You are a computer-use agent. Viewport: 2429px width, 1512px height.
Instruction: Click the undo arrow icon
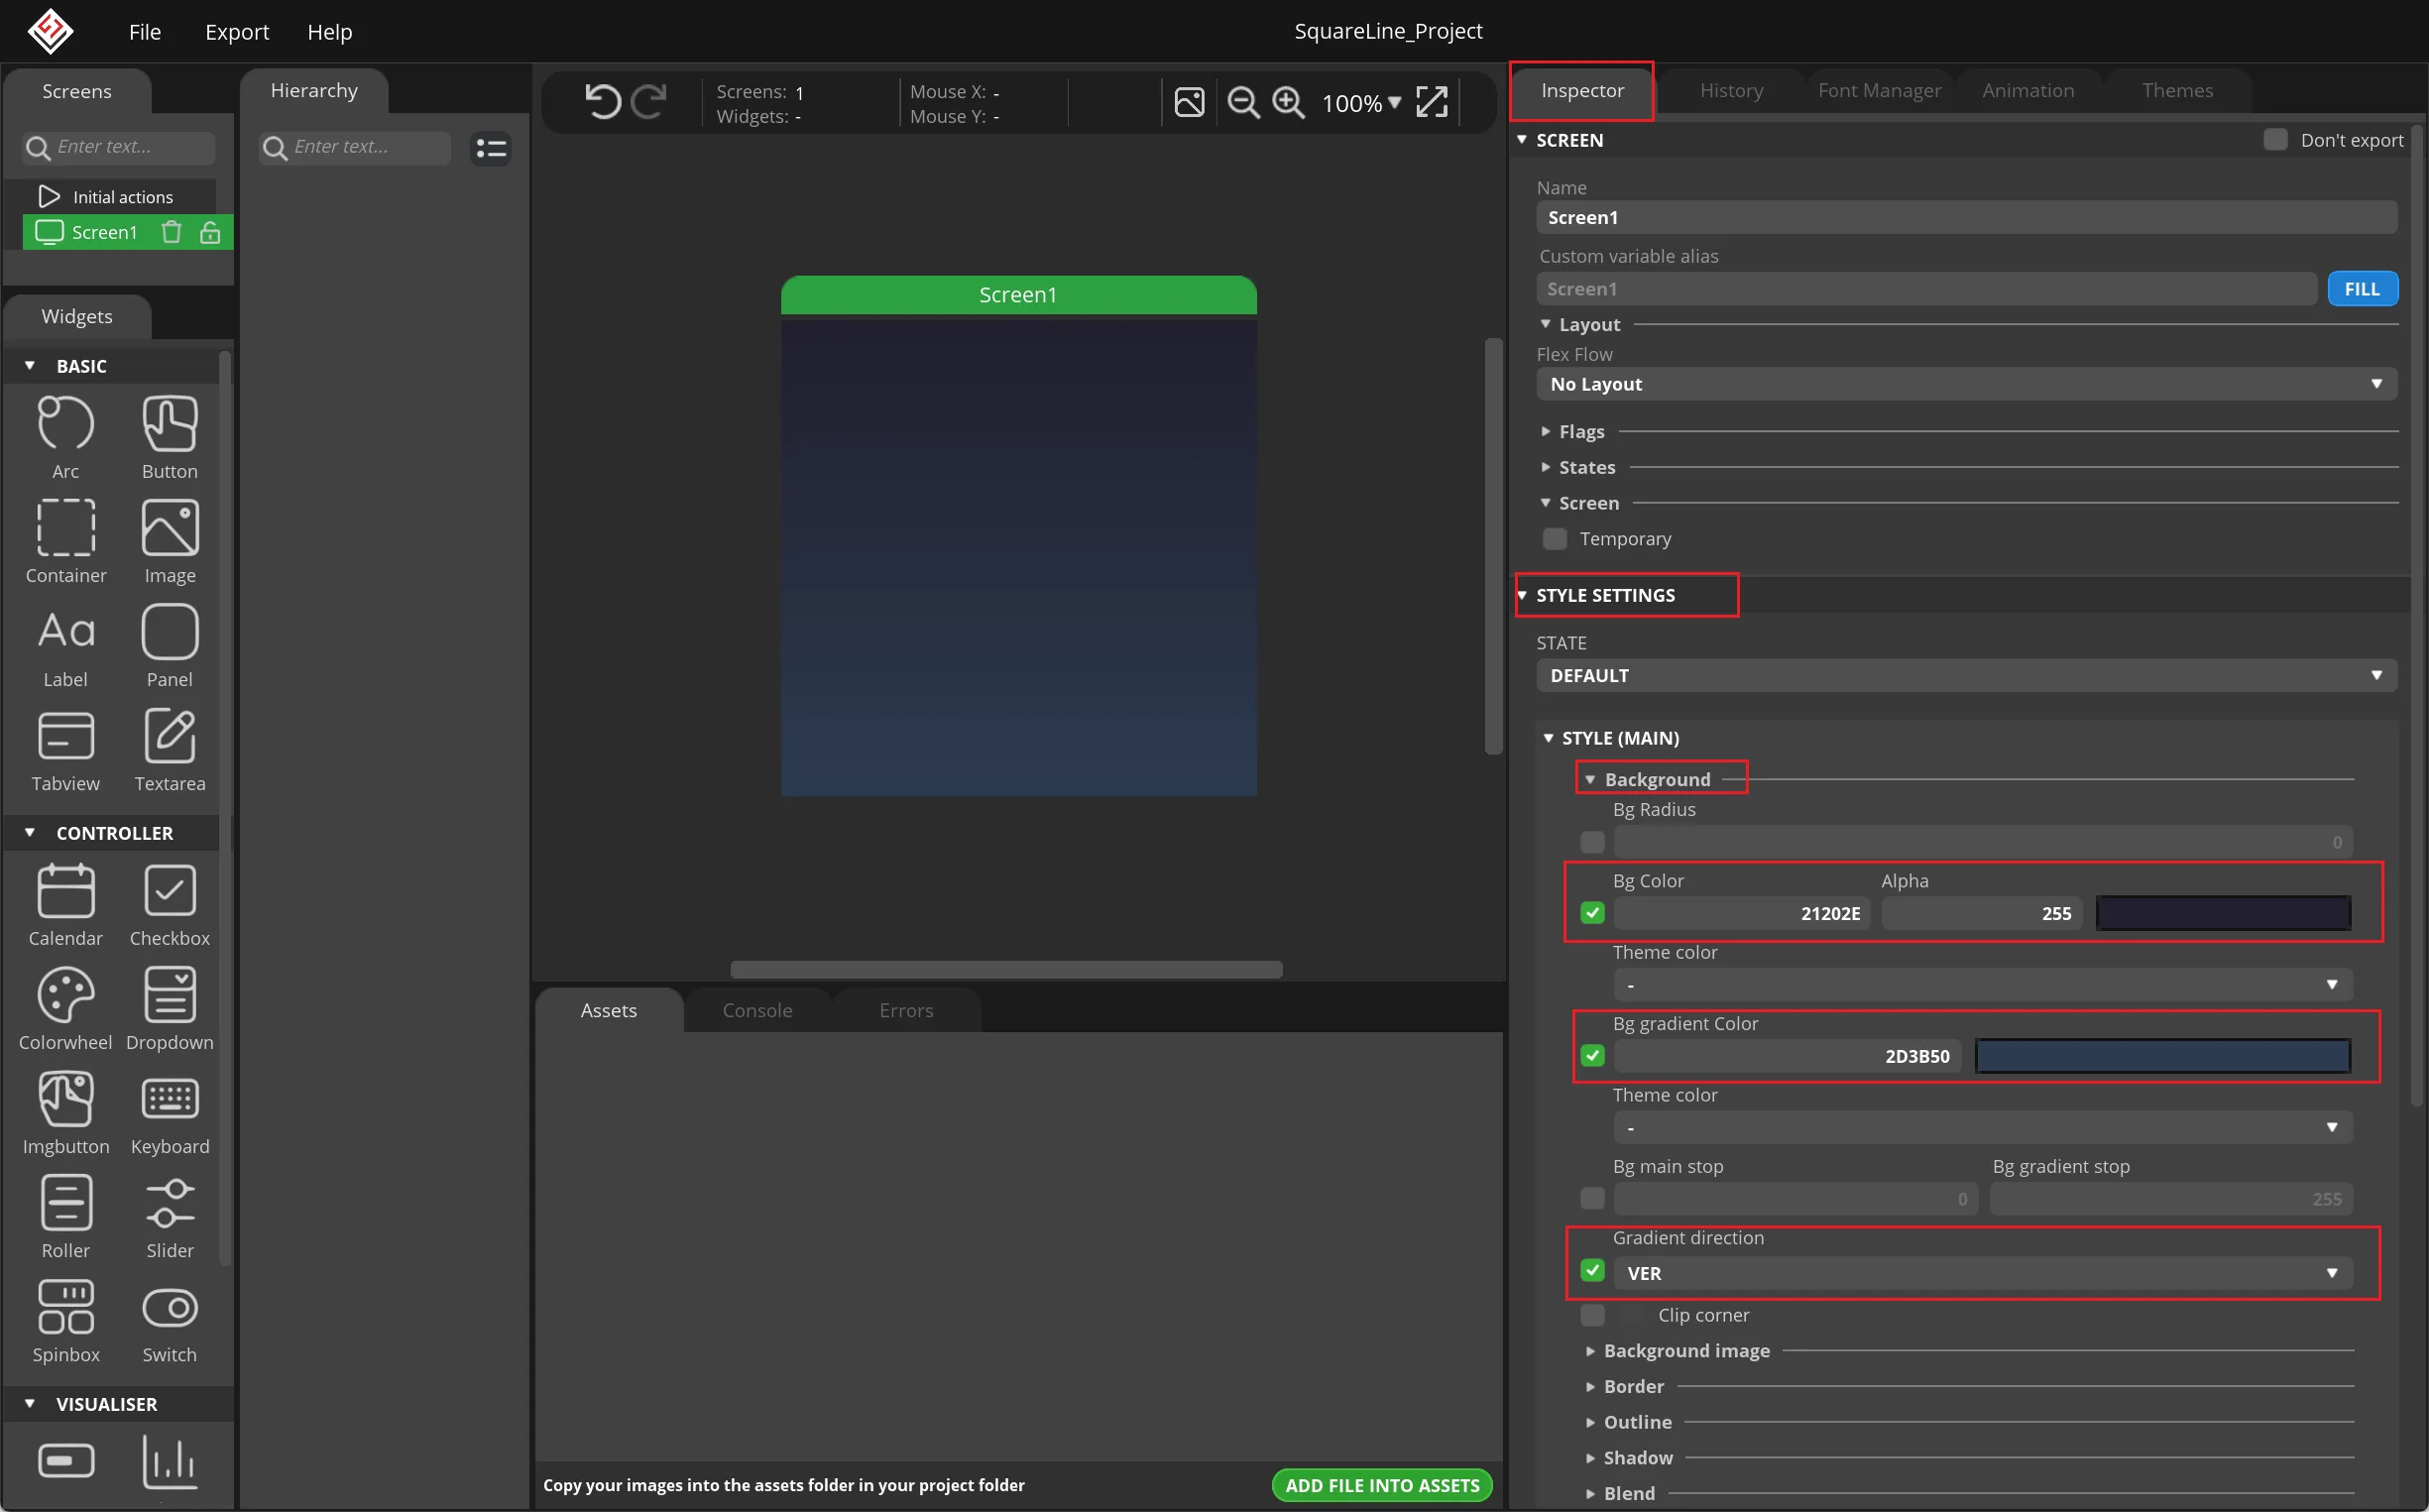click(x=602, y=102)
